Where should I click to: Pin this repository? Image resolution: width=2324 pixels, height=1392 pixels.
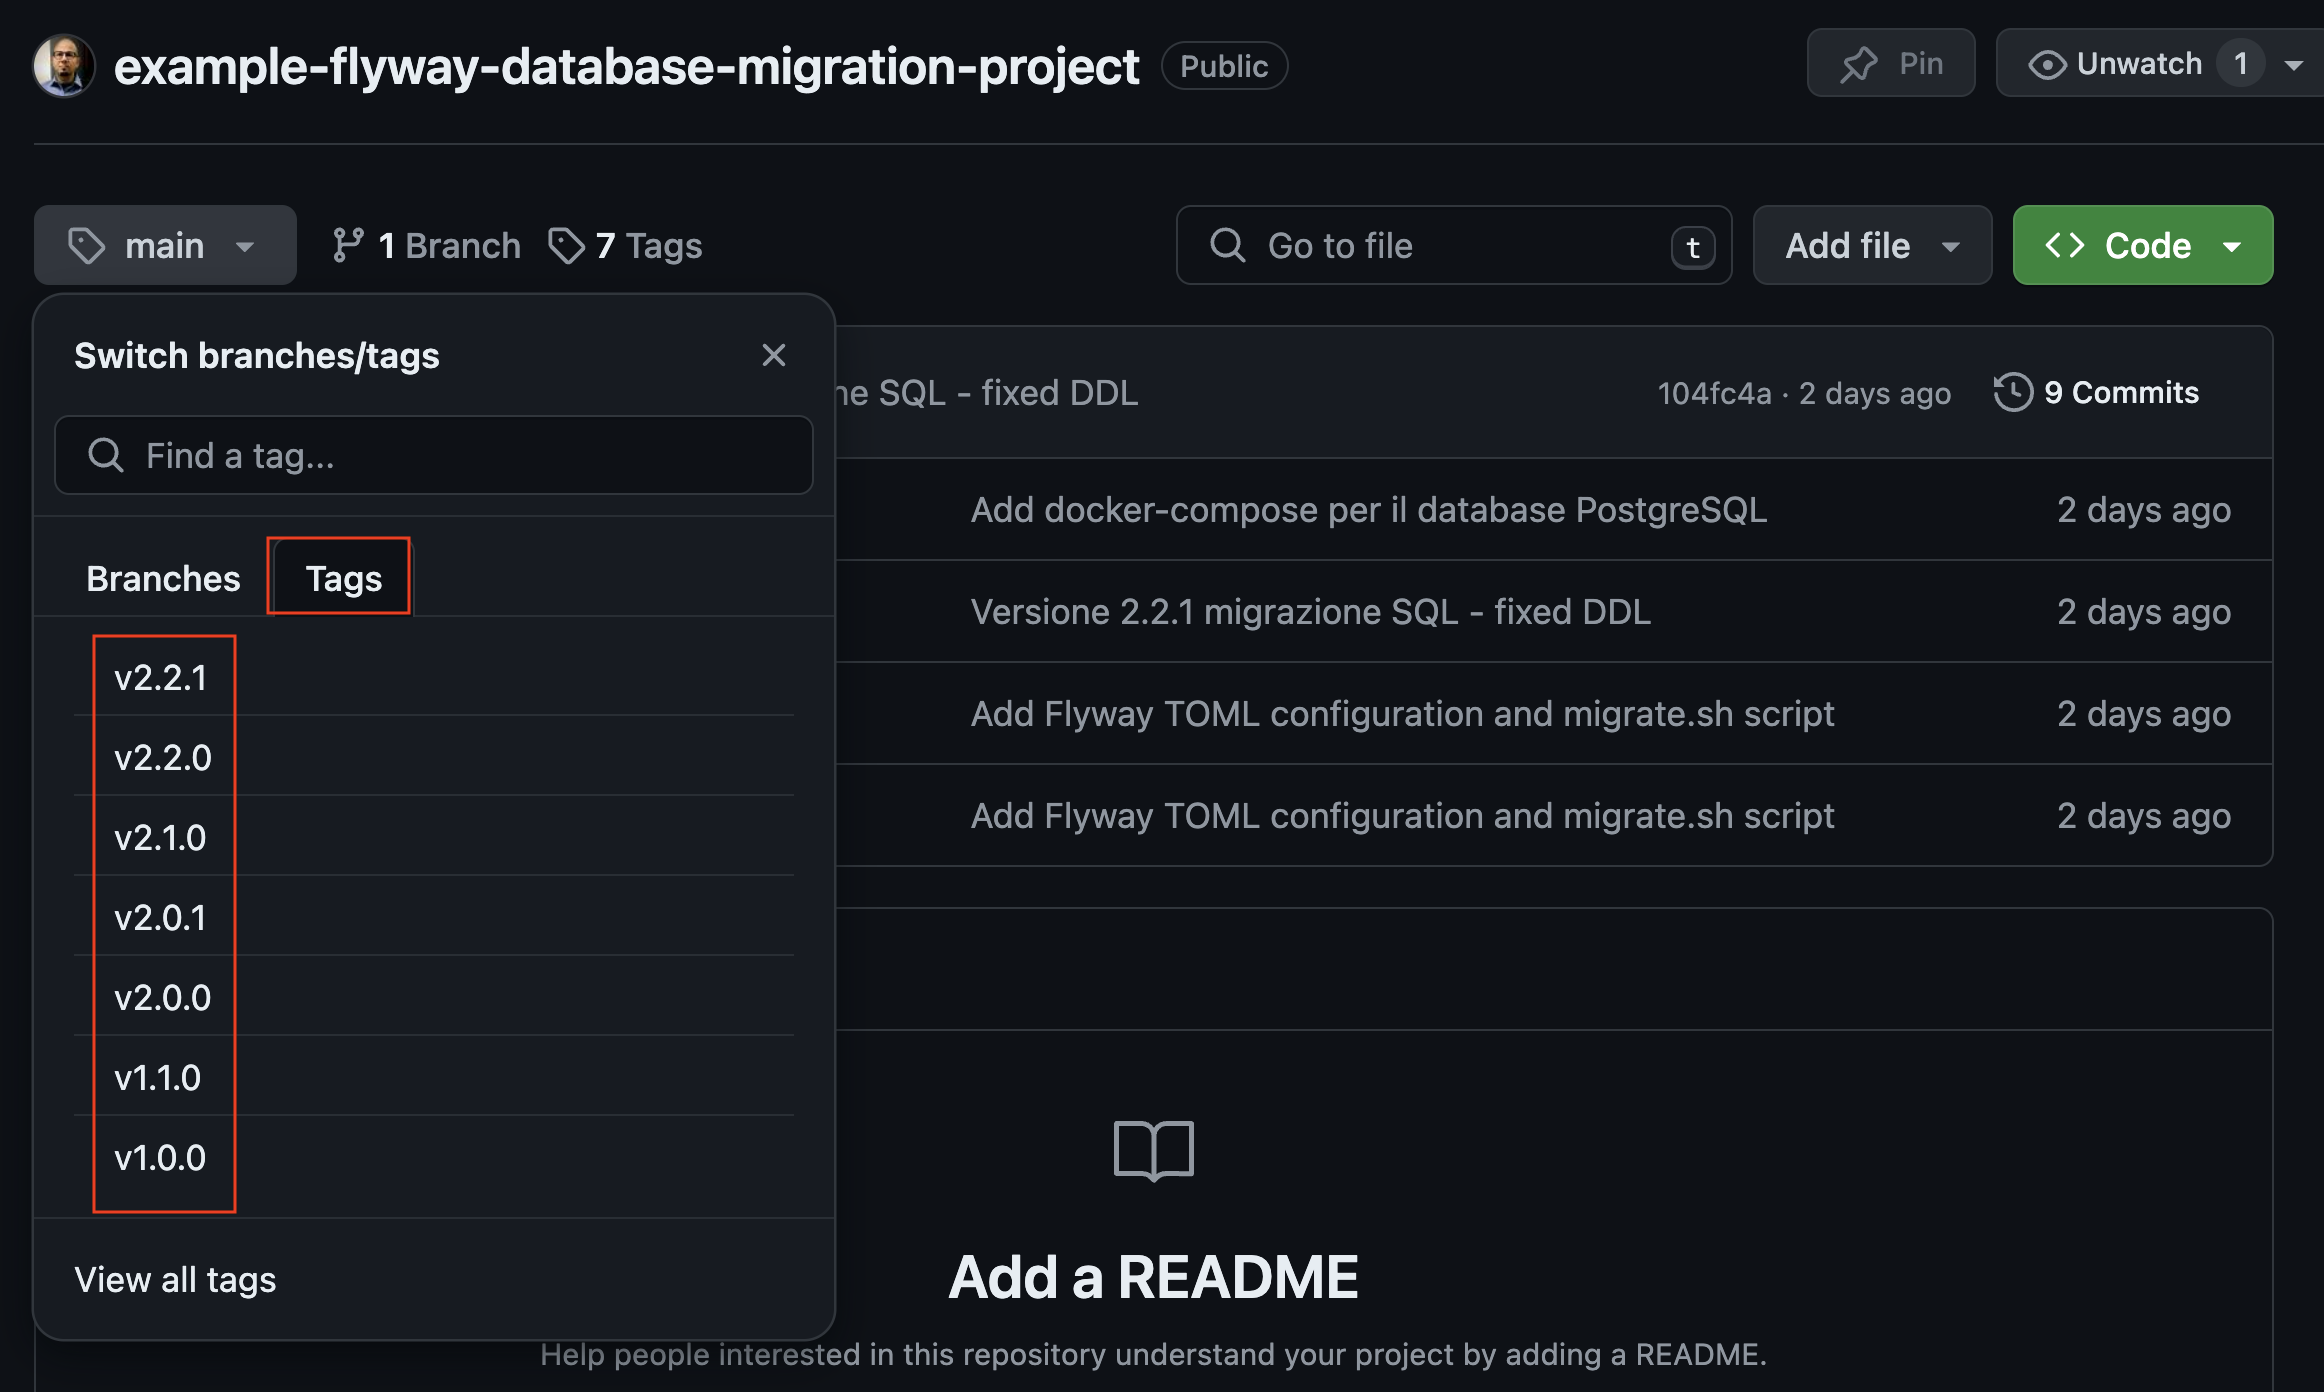(1890, 64)
